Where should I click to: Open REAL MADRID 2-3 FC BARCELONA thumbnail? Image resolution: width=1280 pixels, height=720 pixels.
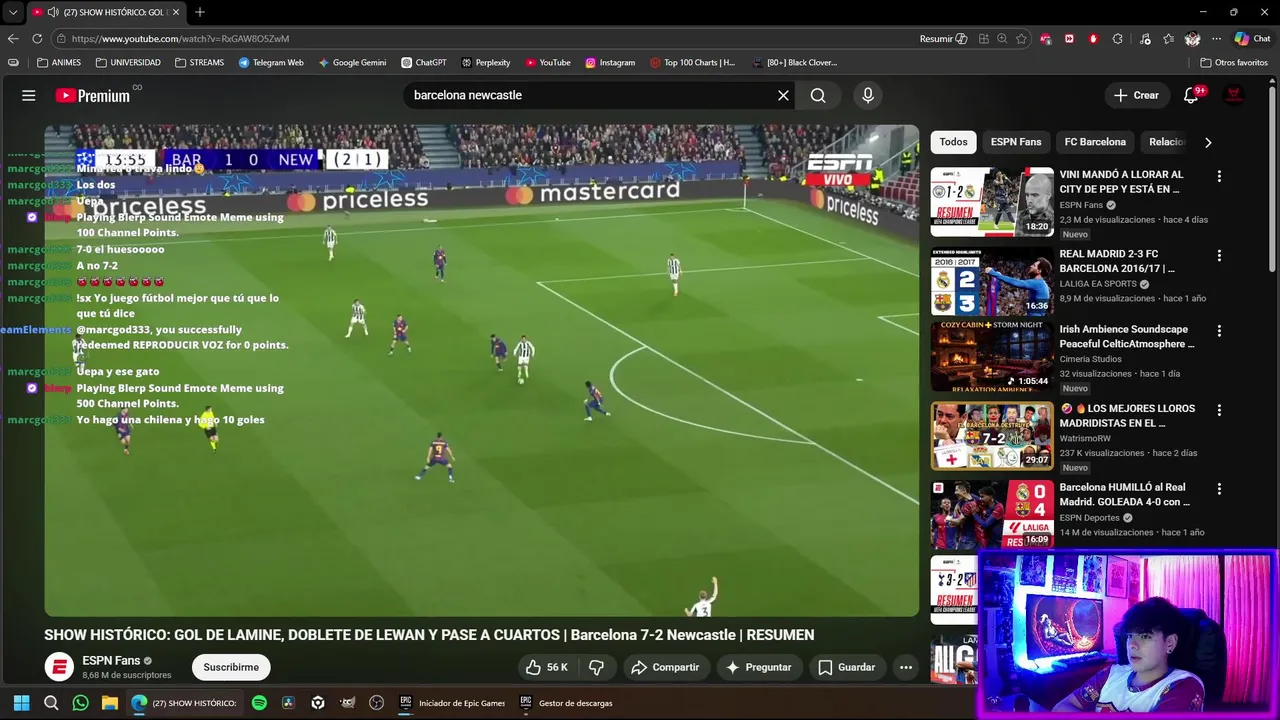pyautogui.click(x=992, y=282)
